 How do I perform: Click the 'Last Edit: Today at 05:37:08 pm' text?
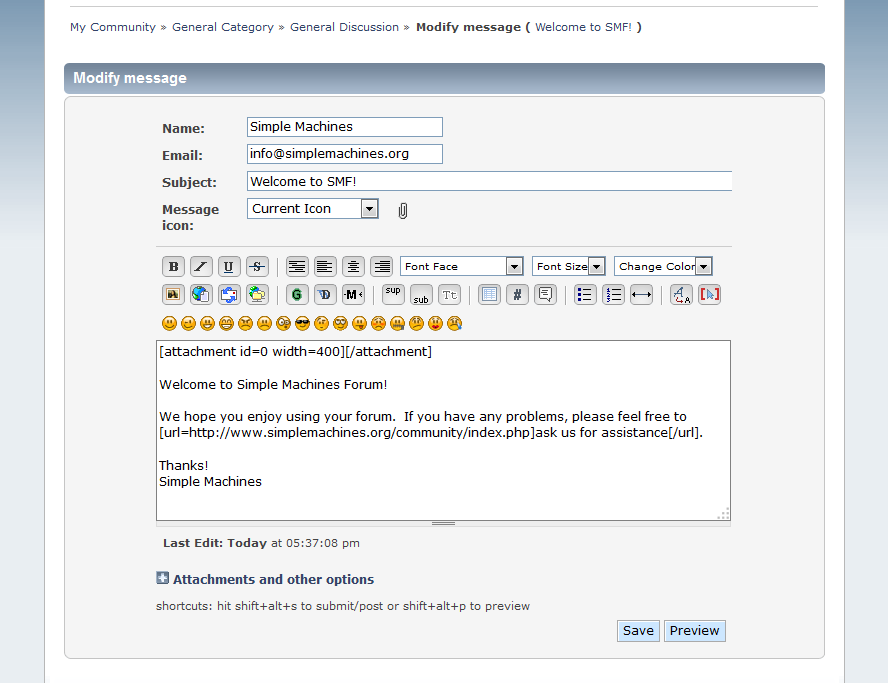[x=261, y=543]
